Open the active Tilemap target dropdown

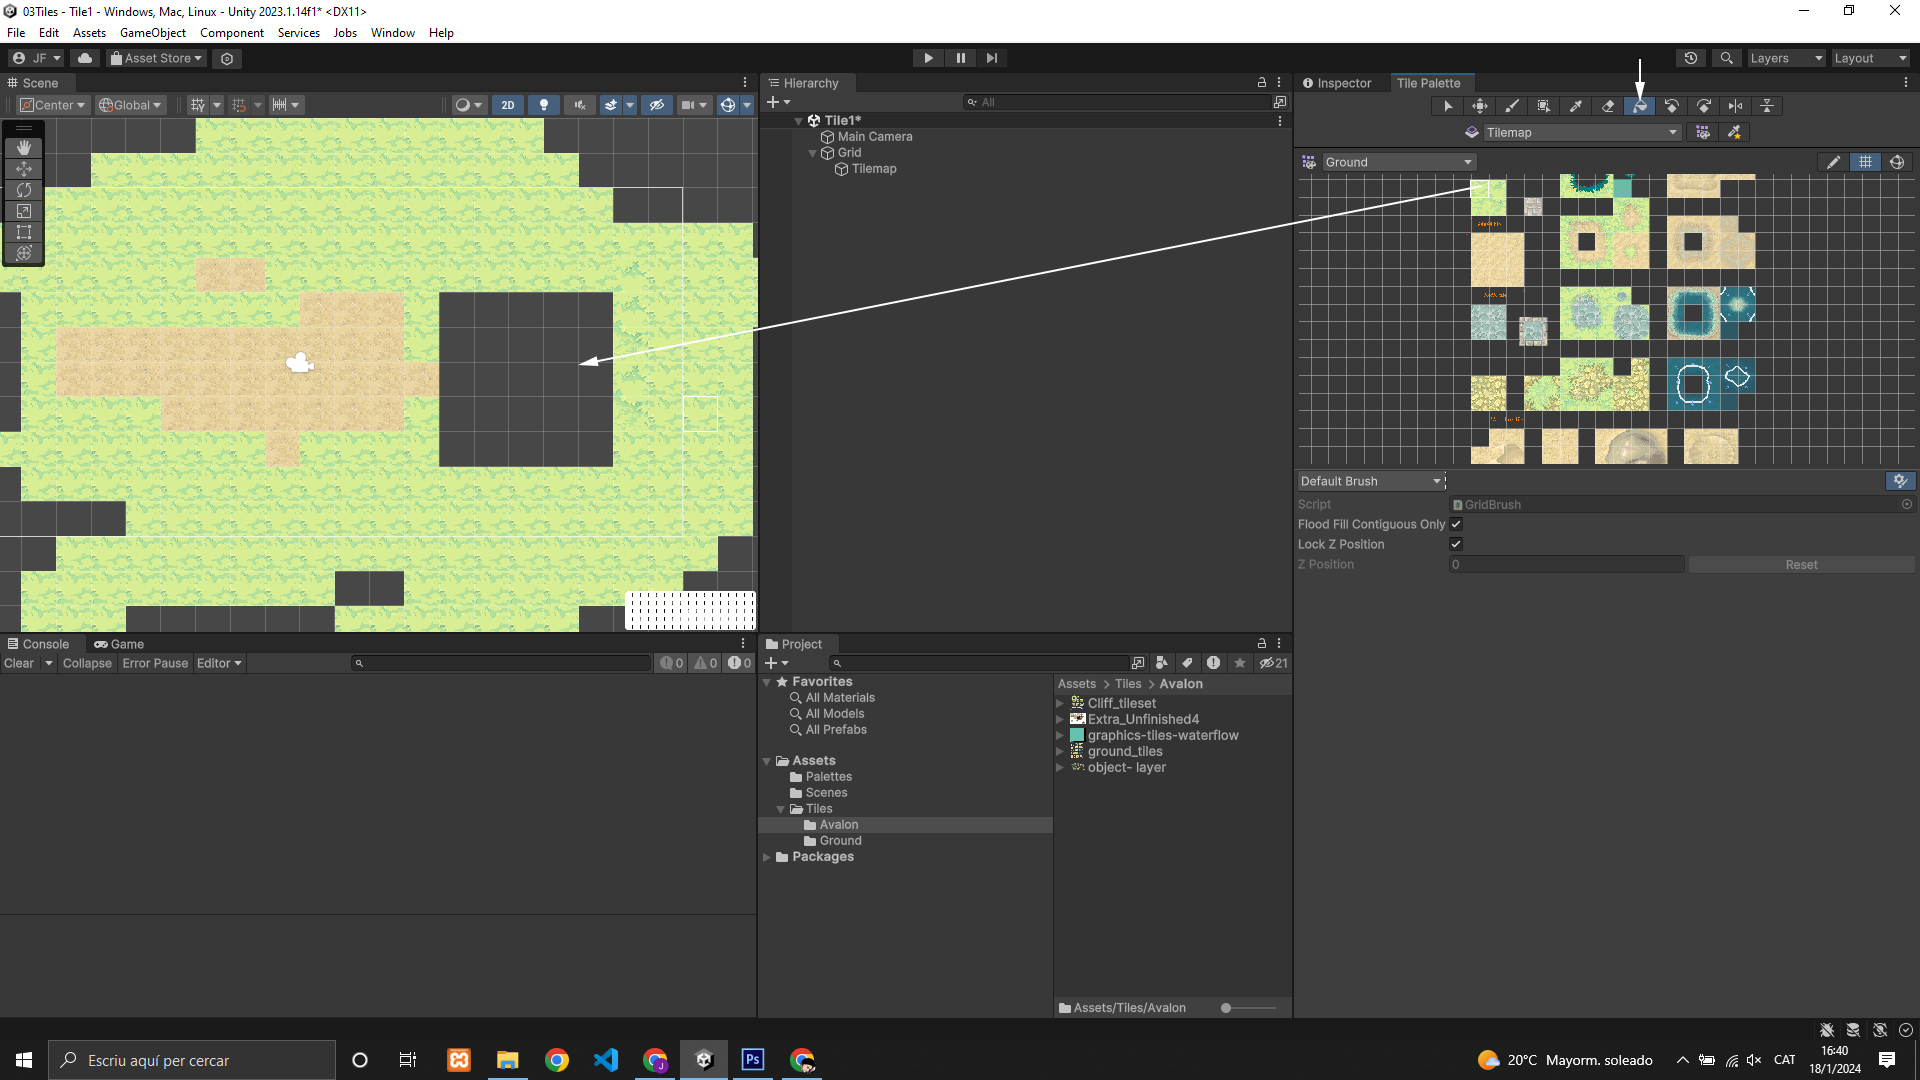tap(1580, 132)
